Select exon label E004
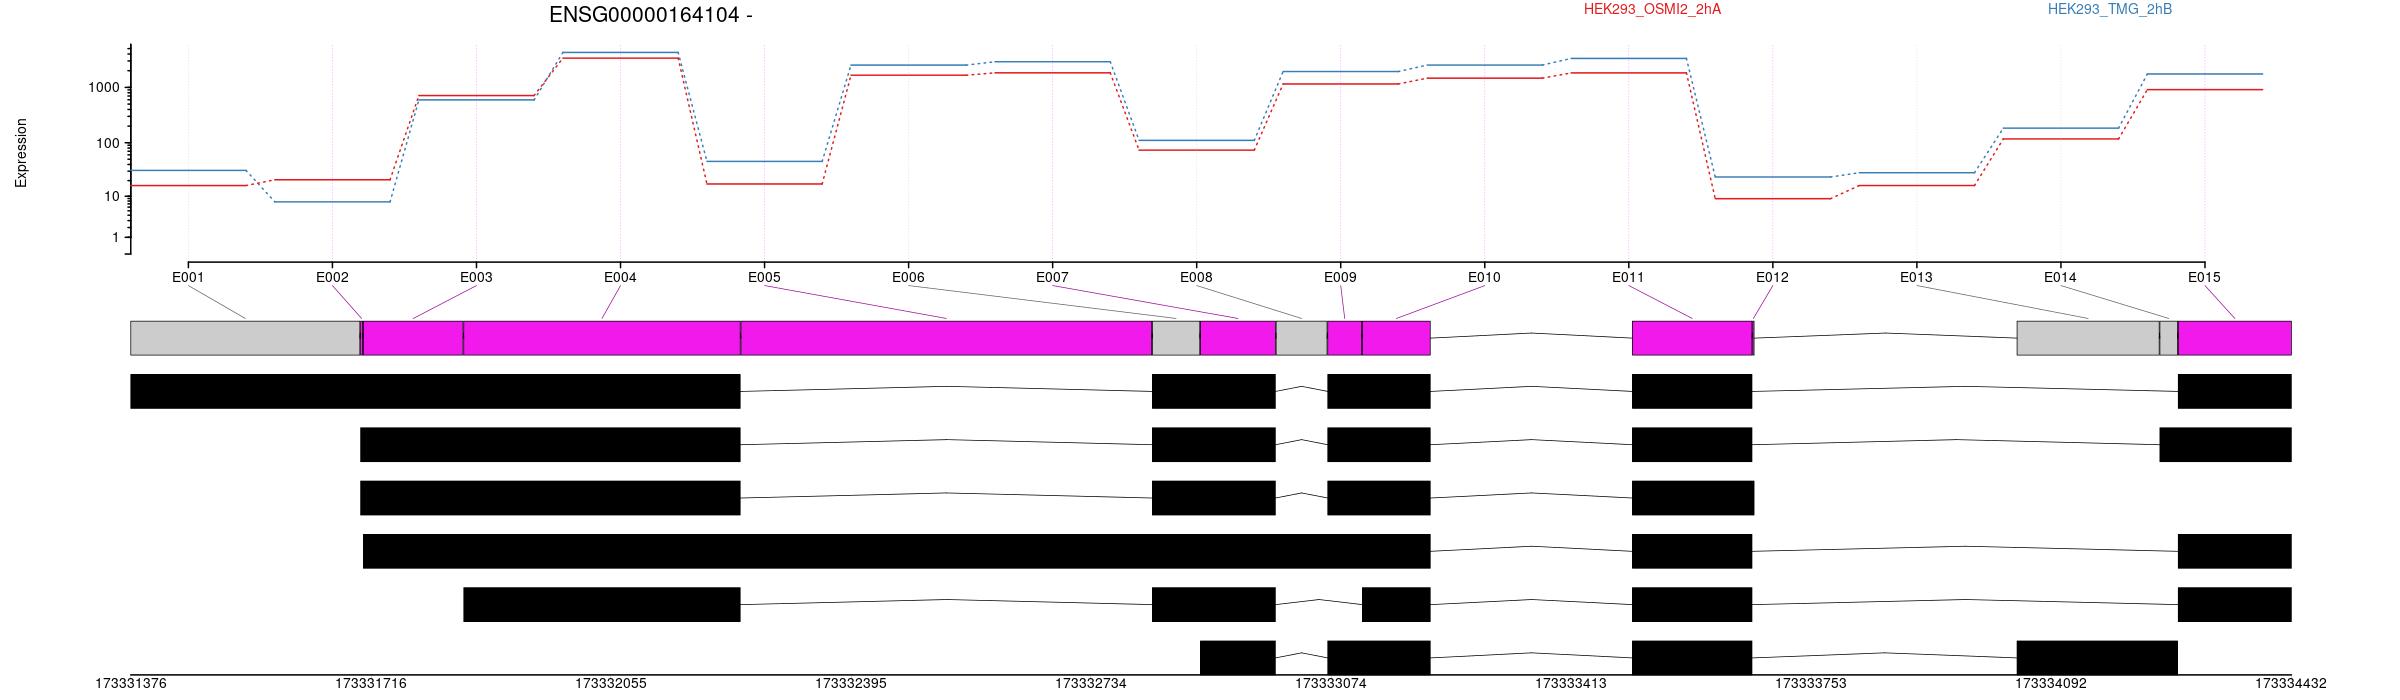Image resolution: width=2400 pixels, height=700 pixels. pyautogui.click(x=620, y=277)
